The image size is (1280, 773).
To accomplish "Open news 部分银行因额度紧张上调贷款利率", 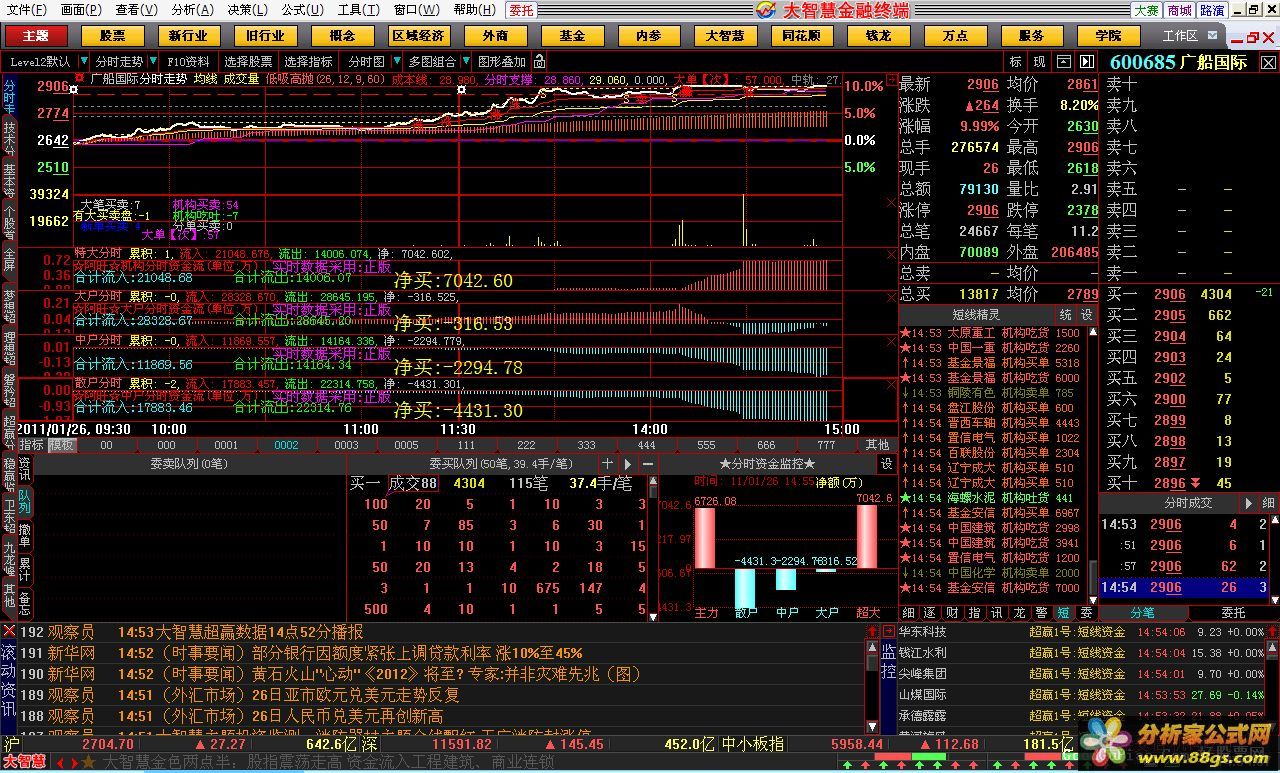I will (416, 653).
